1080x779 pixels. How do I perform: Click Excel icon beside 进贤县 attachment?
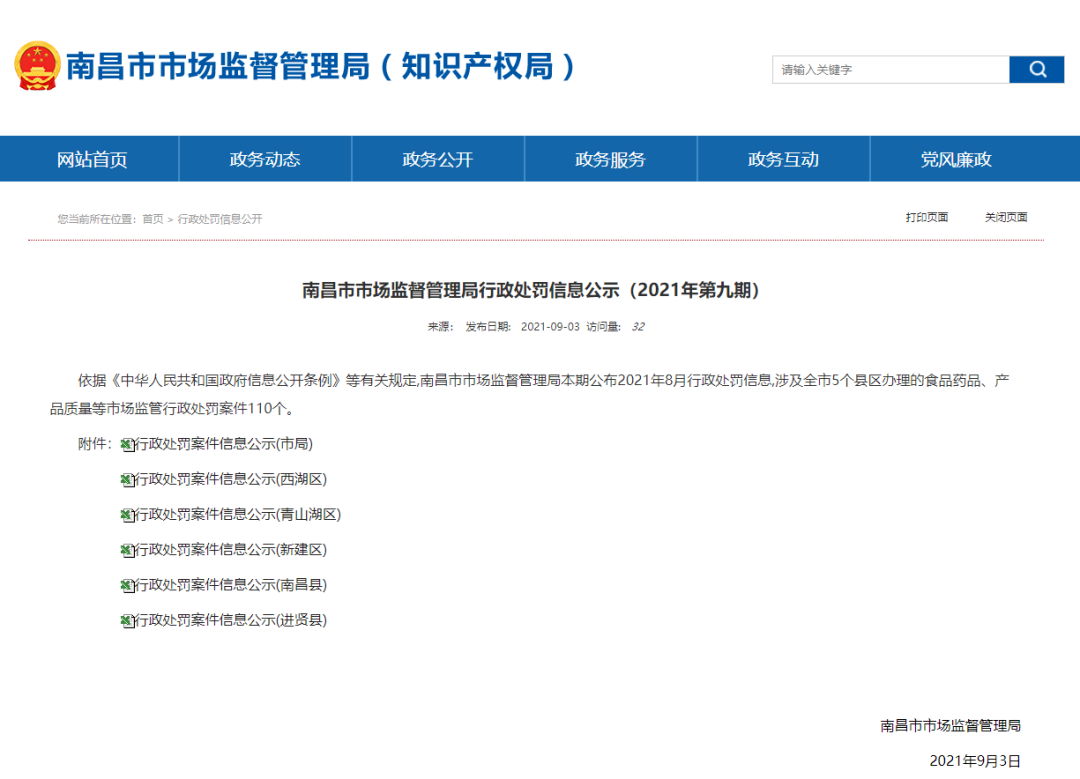click(x=127, y=621)
